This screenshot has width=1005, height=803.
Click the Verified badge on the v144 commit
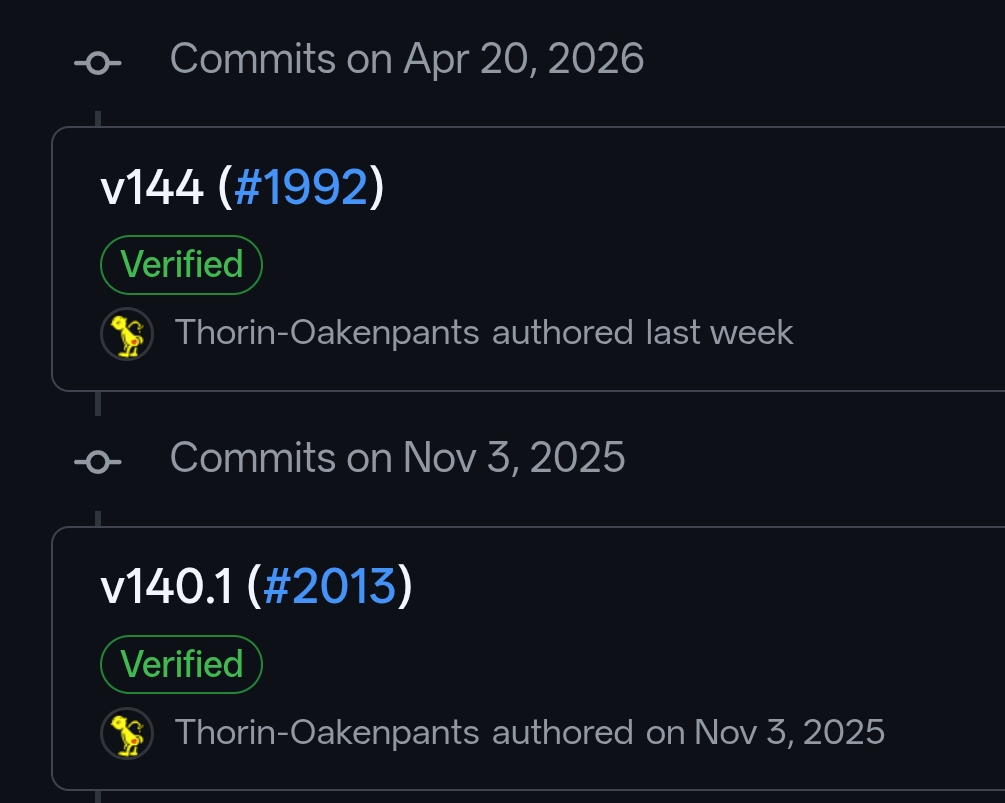(181, 265)
